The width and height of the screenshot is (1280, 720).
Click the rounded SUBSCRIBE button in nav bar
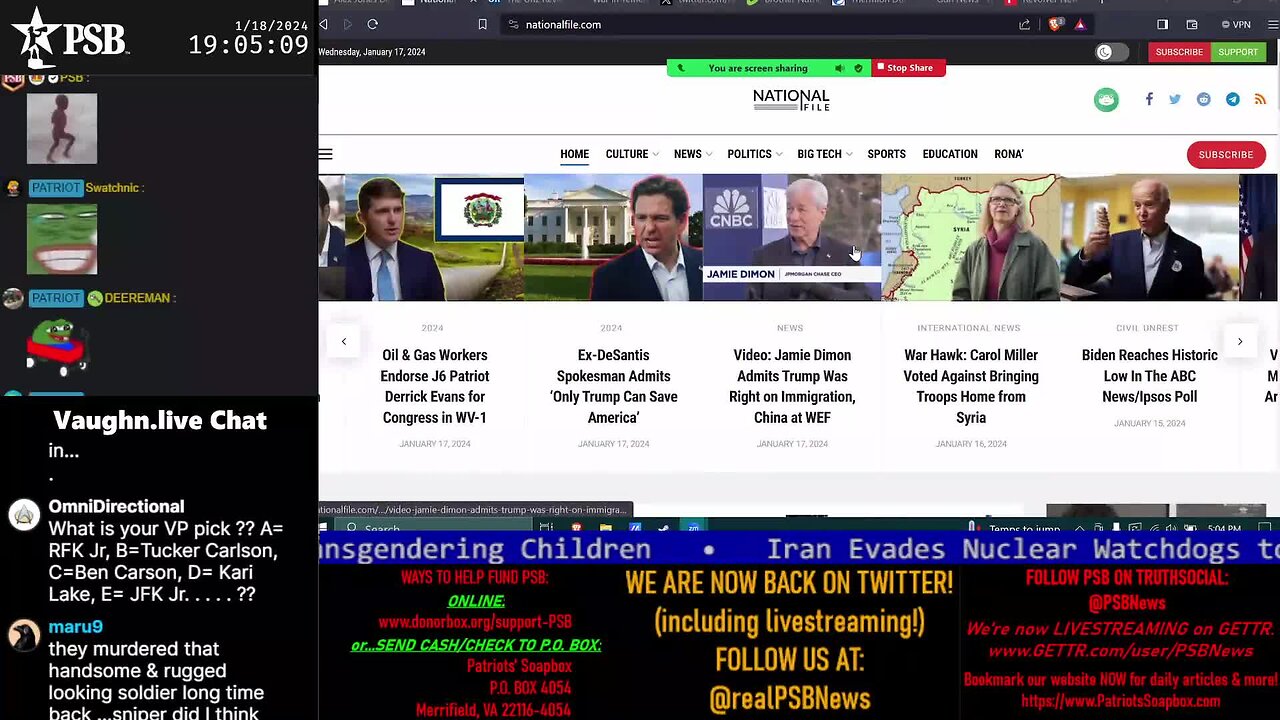point(1226,155)
